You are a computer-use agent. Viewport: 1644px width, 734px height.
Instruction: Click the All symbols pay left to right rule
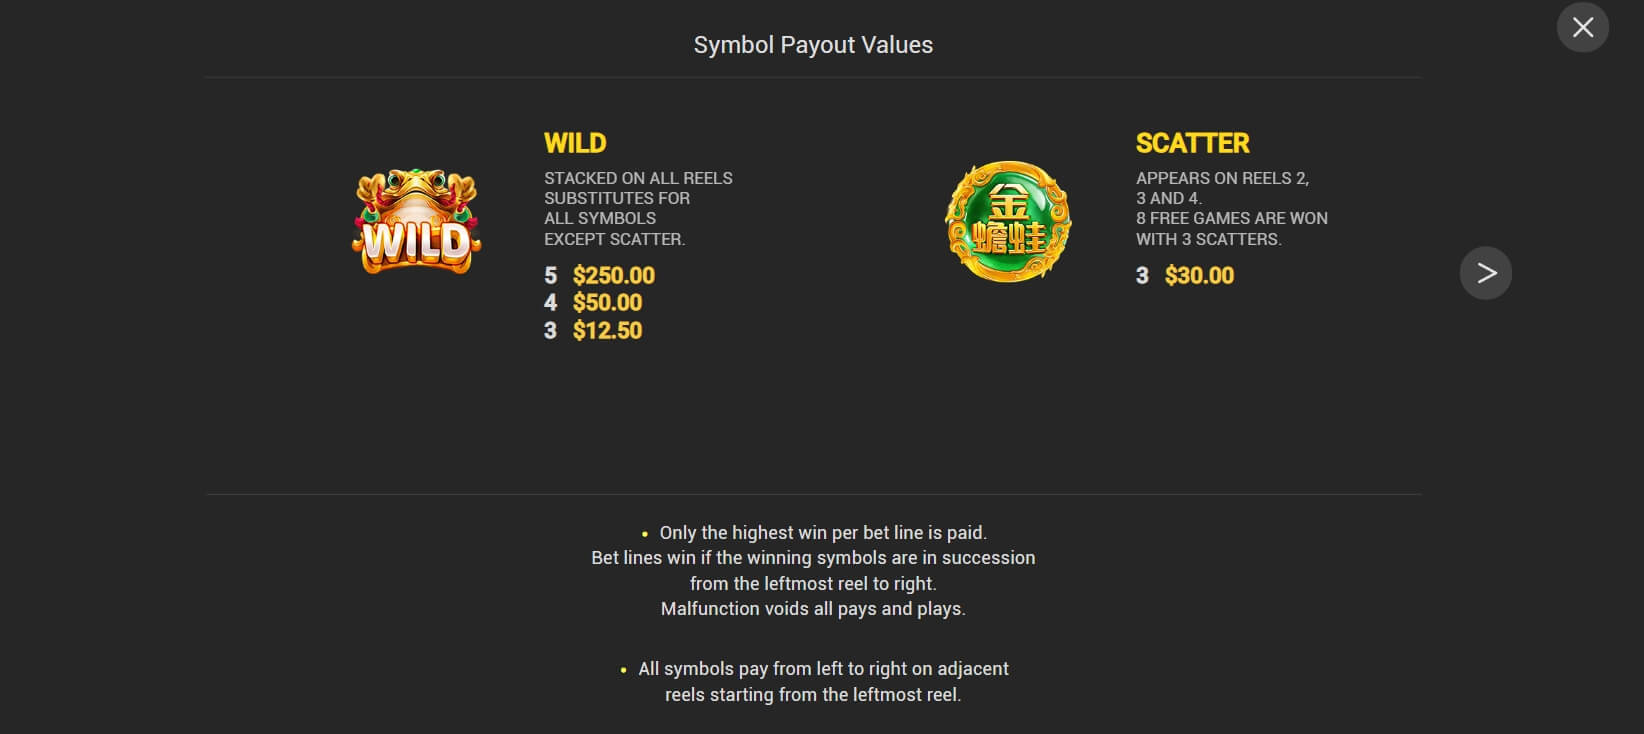tap(823, 669)
